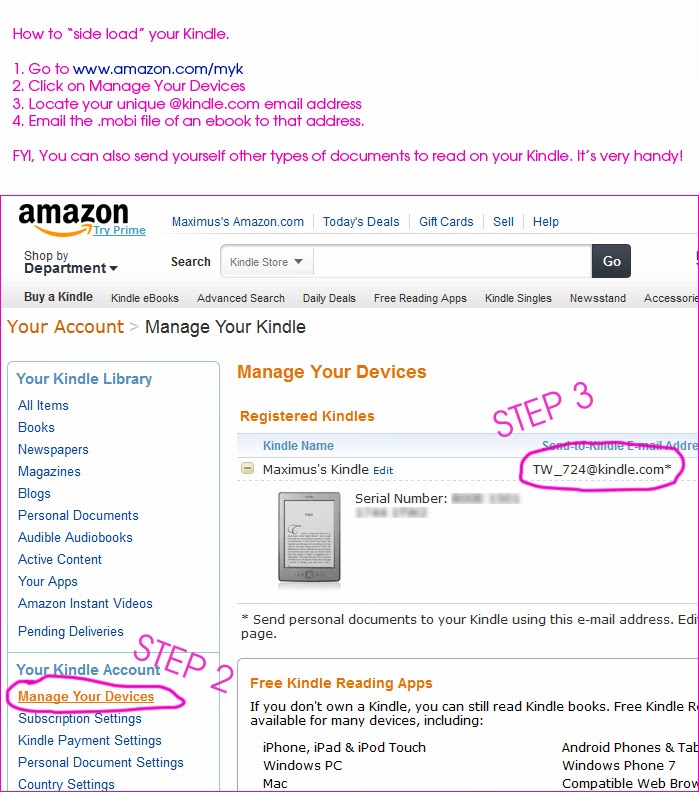The width and height of the screenshot is (699, 792).
Task: Open Personal Document Settings link
Action: click(x=101, y=762)
